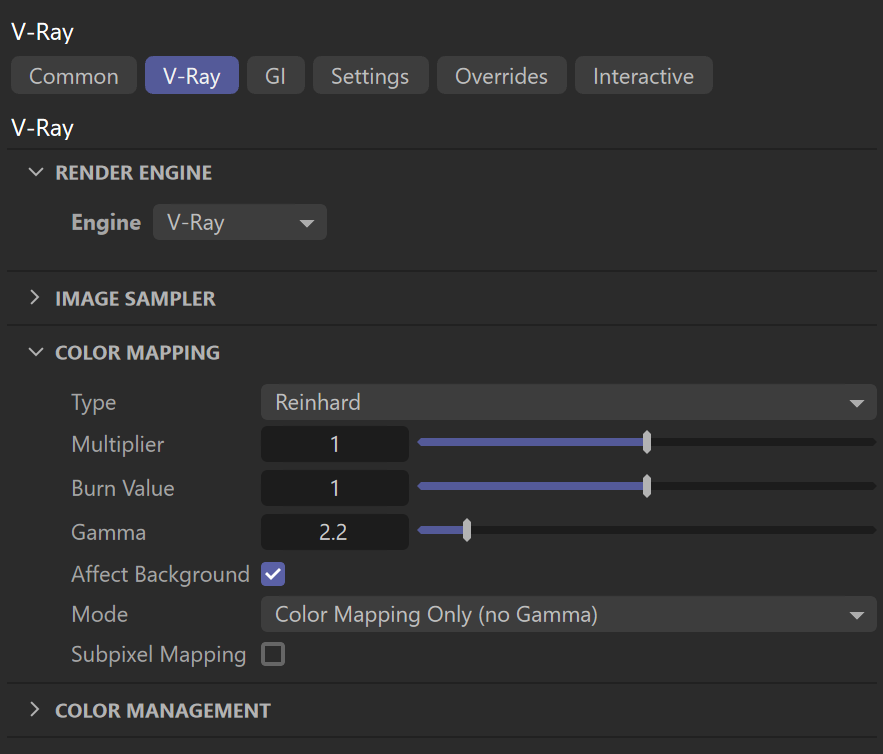Click the Mode label in Color Mapping
Screen dimensions: 883x754
tap(100, 614)
